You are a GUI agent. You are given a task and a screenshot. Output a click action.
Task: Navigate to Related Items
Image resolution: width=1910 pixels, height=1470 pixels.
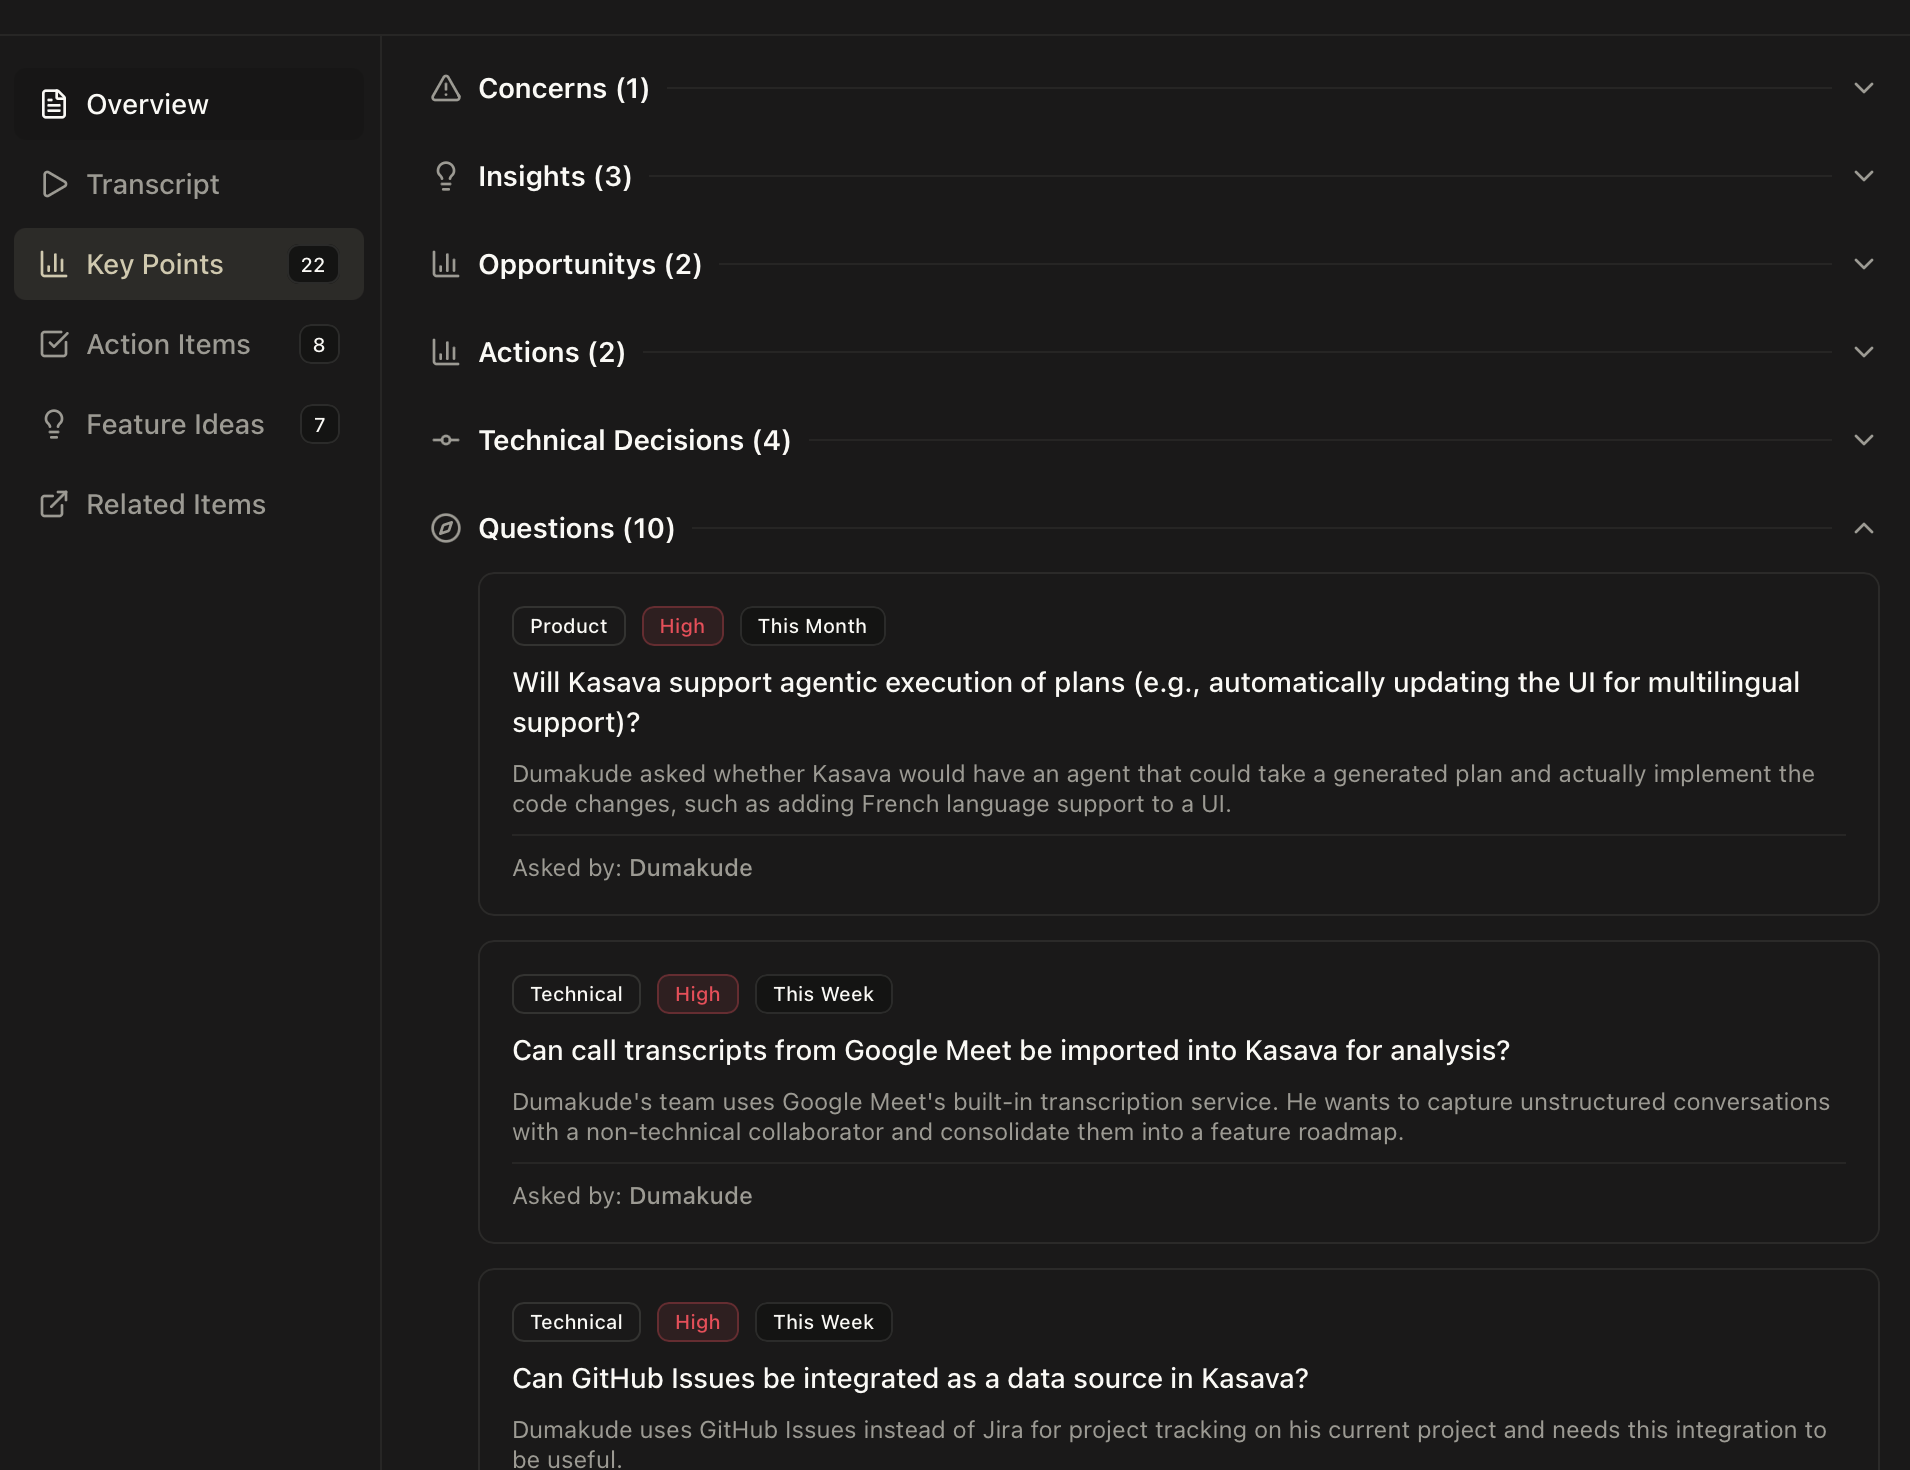(x=176, y=504)
